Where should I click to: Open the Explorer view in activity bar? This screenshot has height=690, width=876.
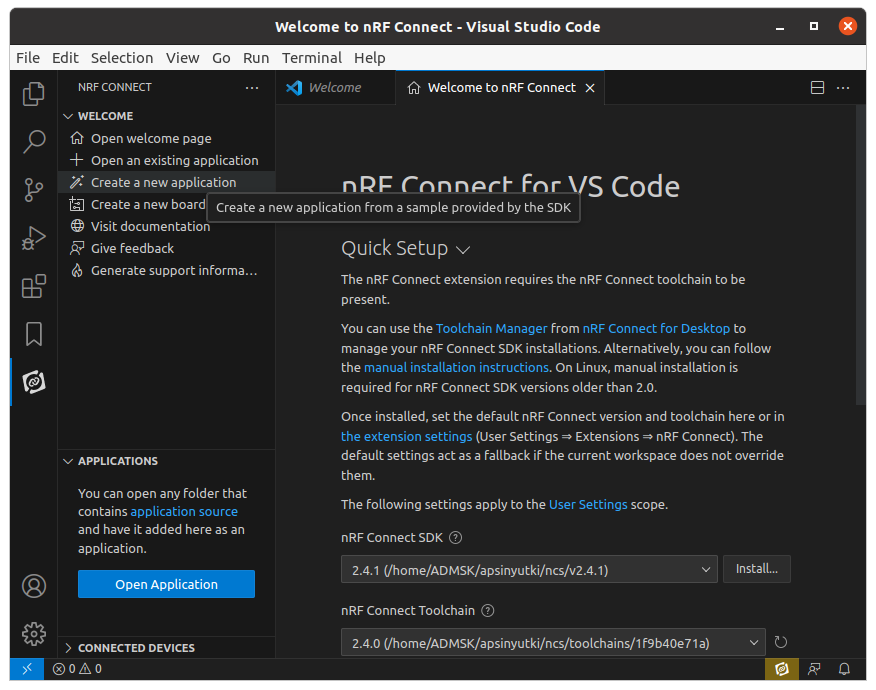coord(34,94)
